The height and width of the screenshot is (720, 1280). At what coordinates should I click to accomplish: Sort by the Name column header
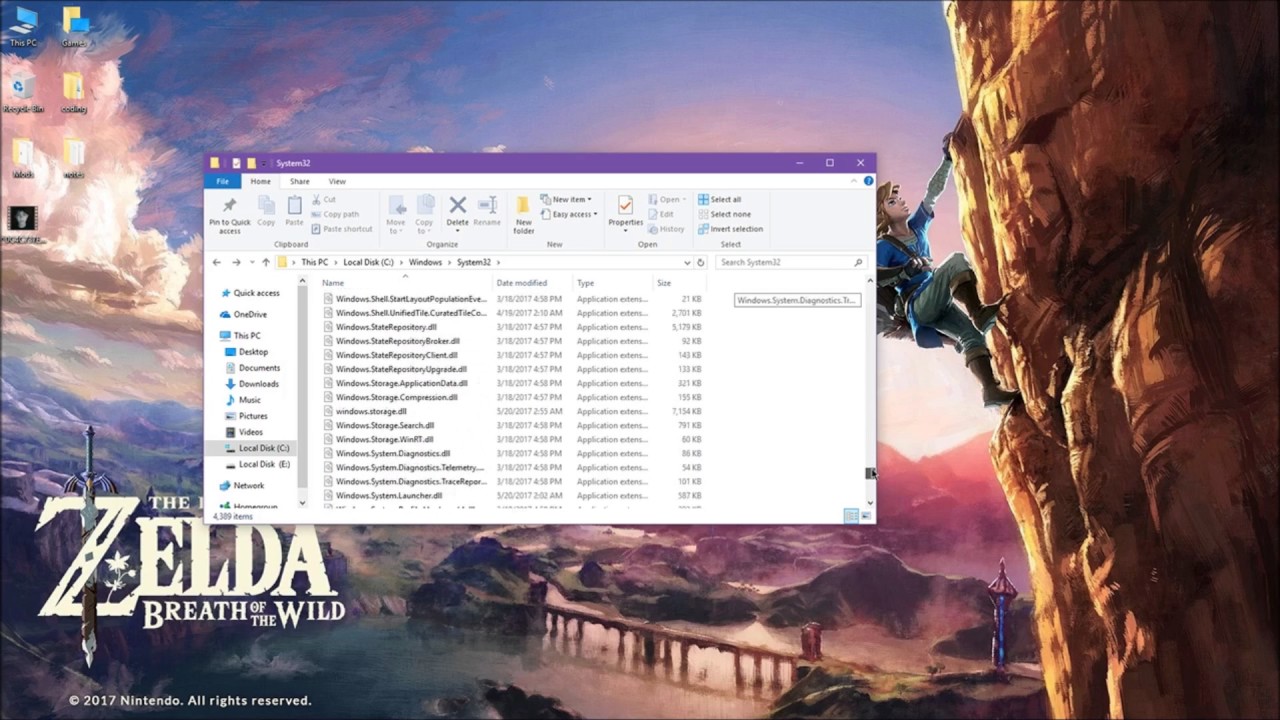(x=405, y=283)
